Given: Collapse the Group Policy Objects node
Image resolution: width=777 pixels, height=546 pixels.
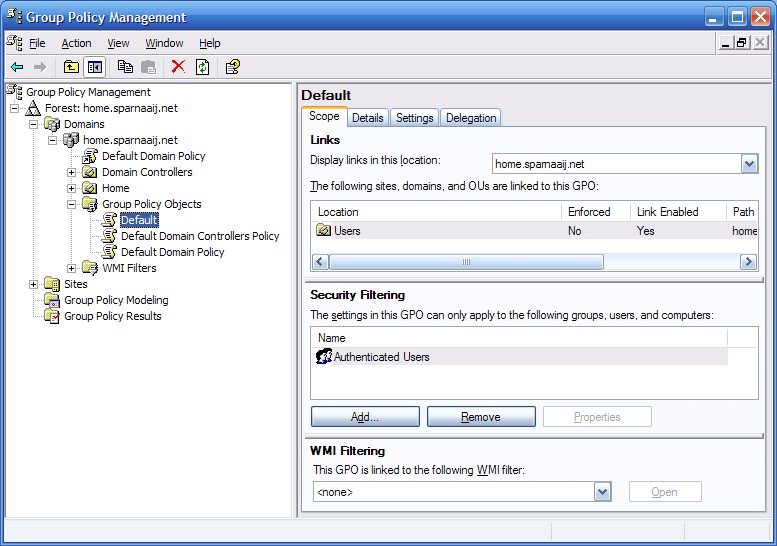Looking at the screenshot, I should click(72, 204).
